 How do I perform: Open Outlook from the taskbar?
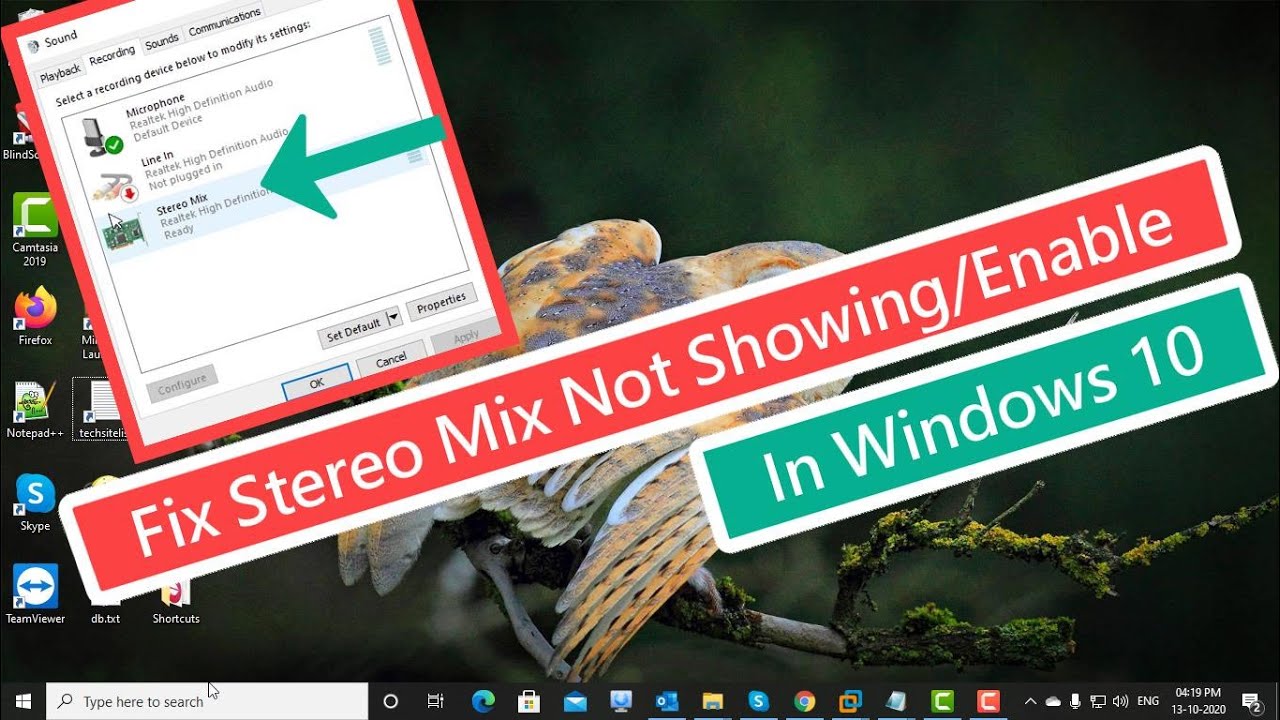click(667, 701)
